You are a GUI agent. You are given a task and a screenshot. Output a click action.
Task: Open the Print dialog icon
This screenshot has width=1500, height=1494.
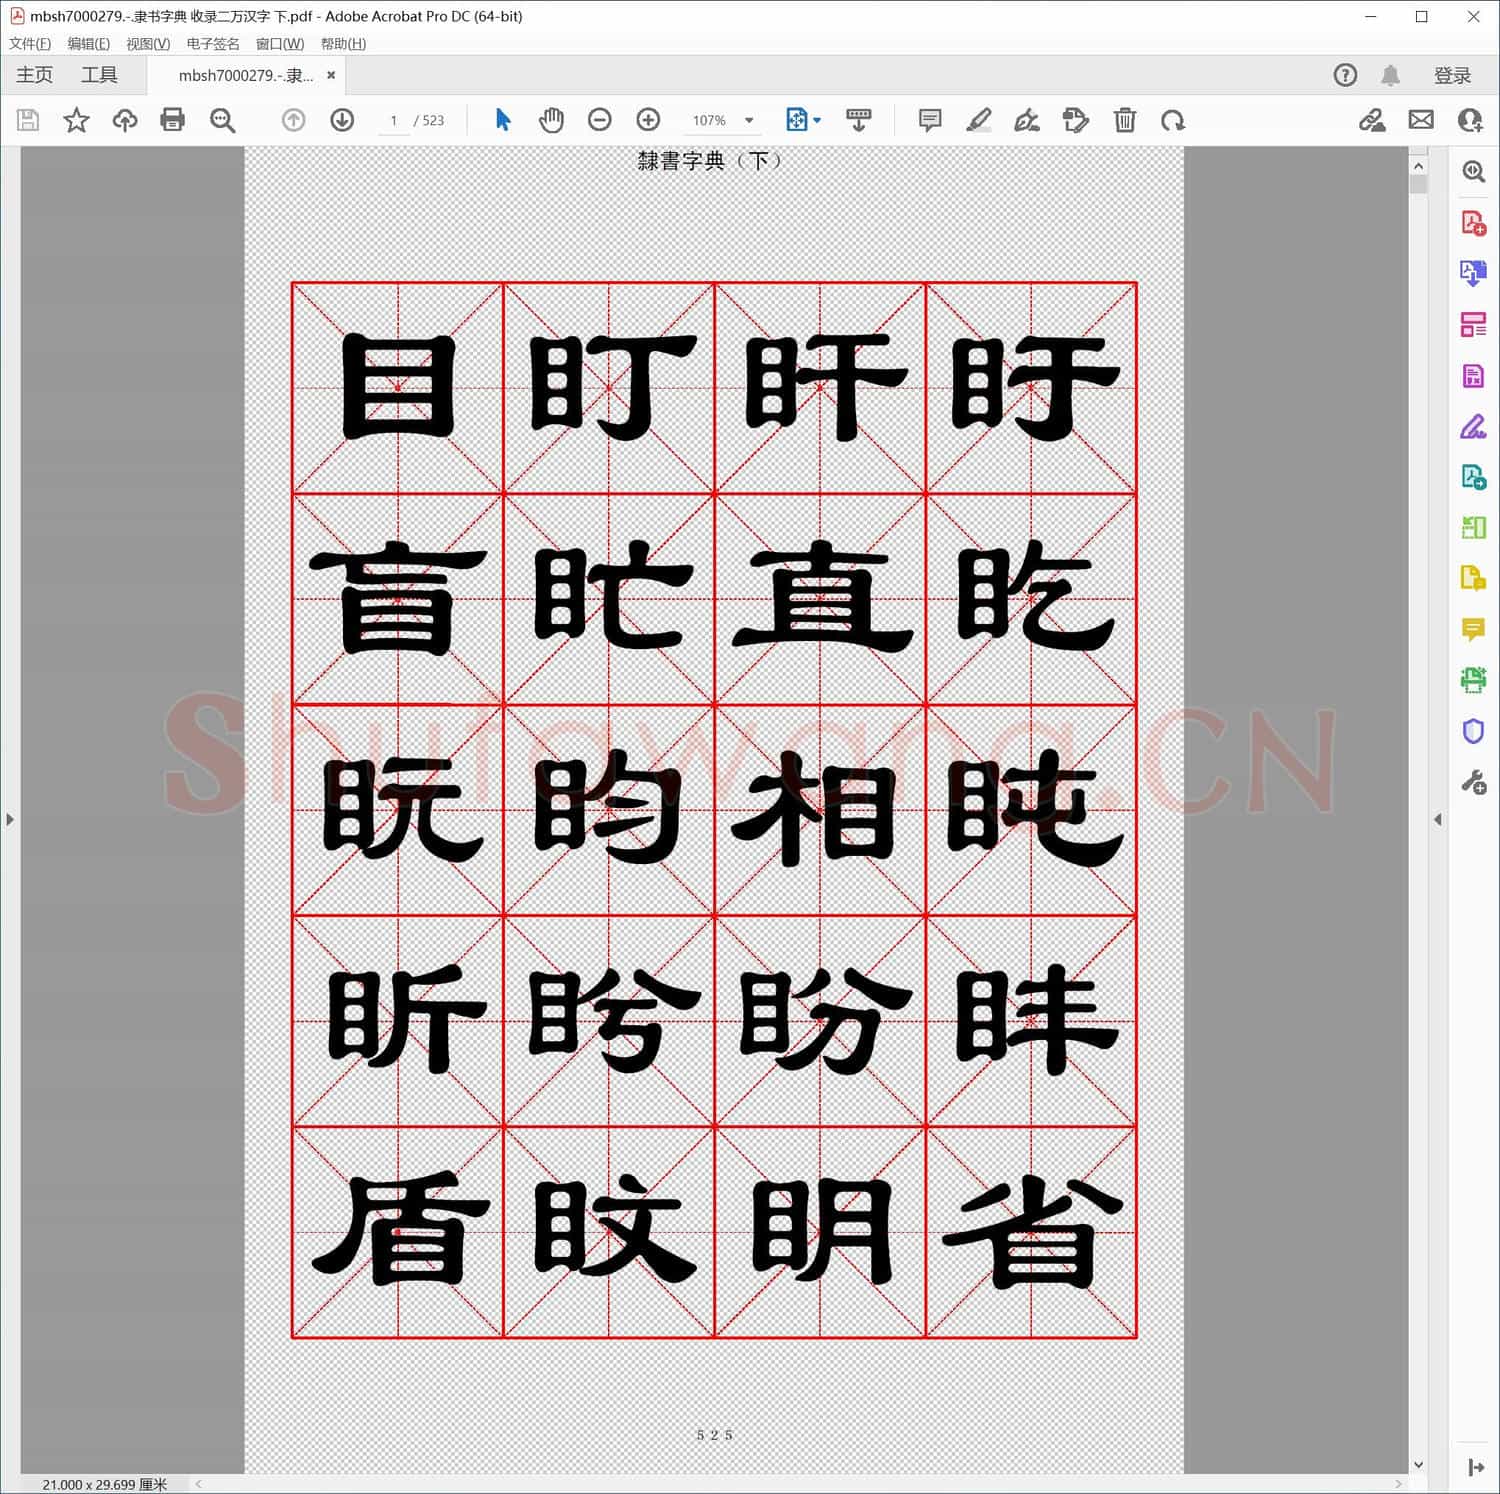(172, 119)
